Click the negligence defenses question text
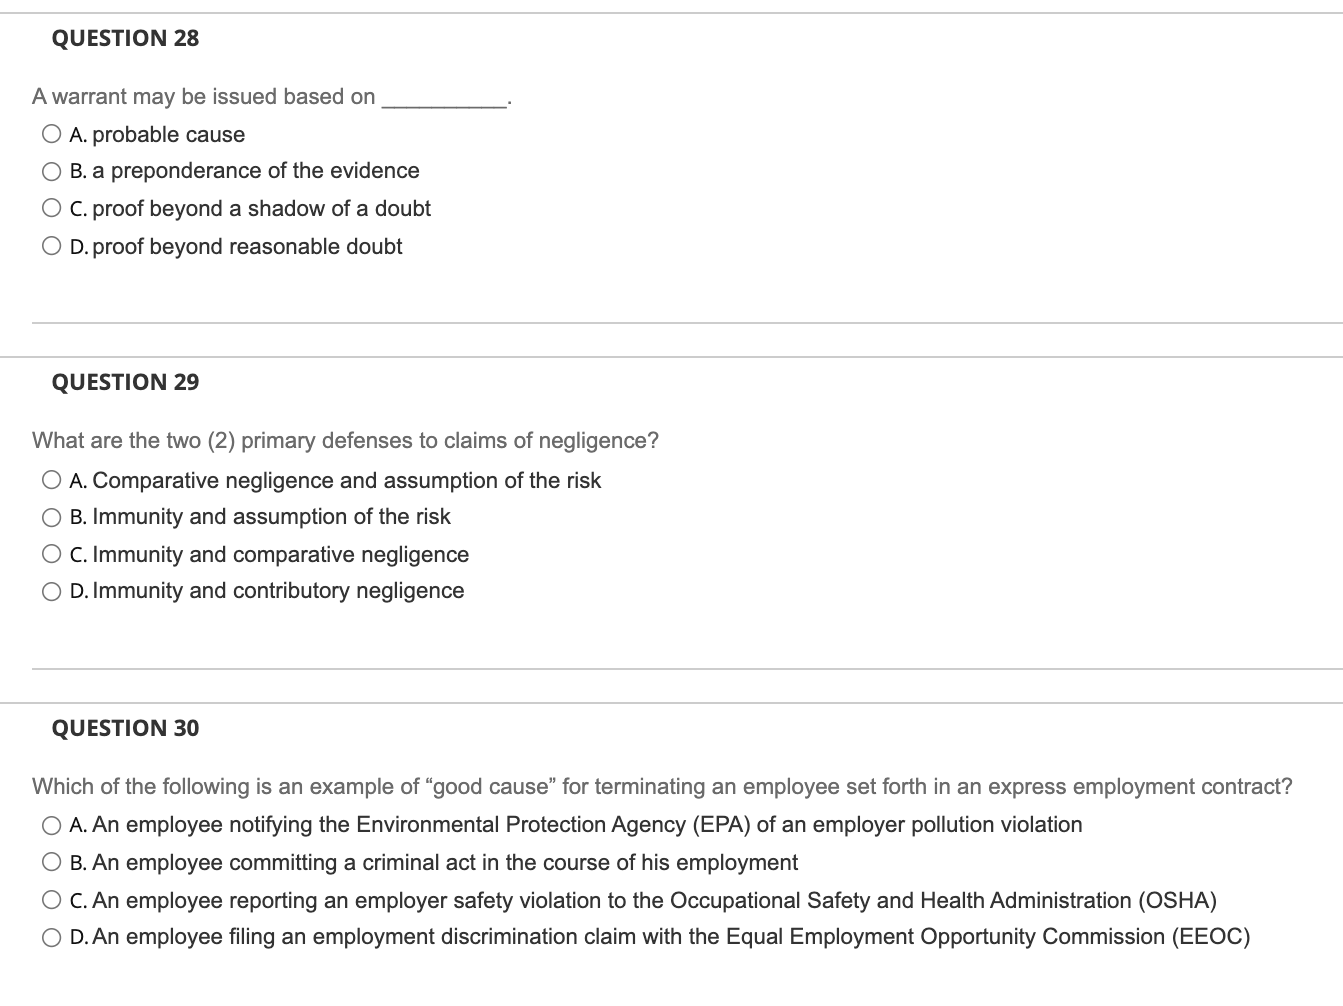This screenshot has height=1006, width=1343. coord(345,440)
